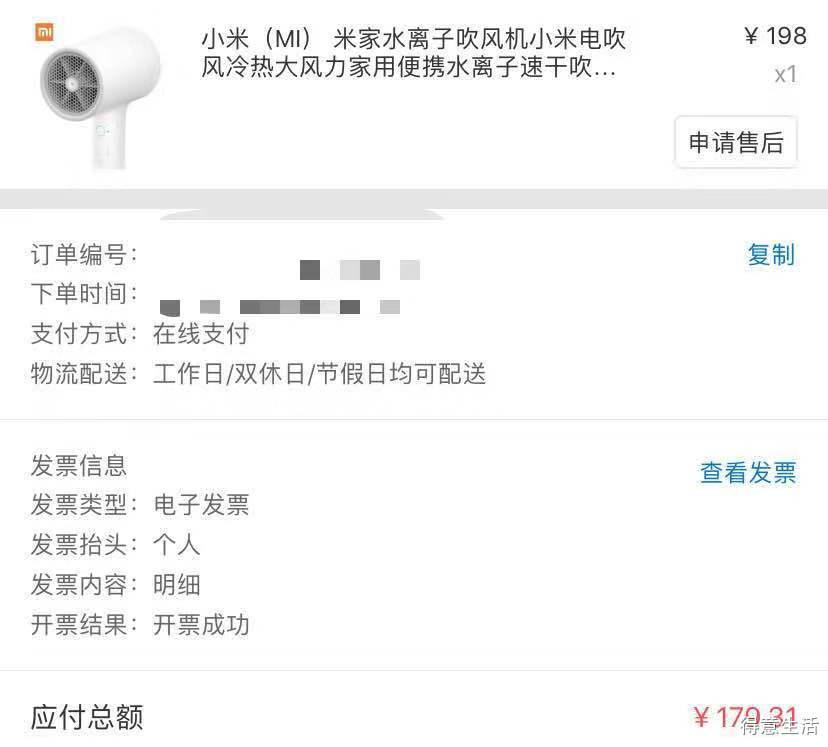Select the 电子发票 invoice type value
Viewport: 828px width, 747px height.
(x=201, y=505)
